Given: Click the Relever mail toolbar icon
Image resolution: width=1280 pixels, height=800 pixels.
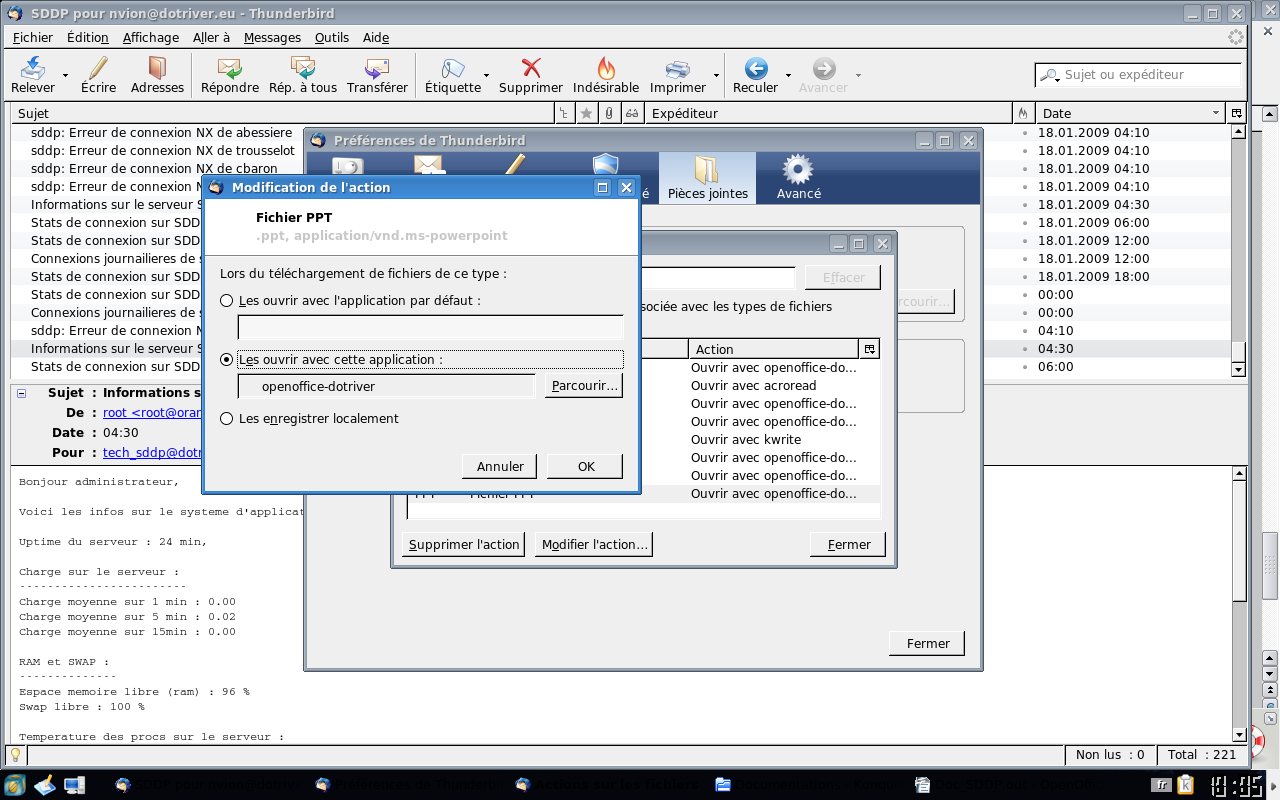Looking at the screenshot, I should point(32,69).
